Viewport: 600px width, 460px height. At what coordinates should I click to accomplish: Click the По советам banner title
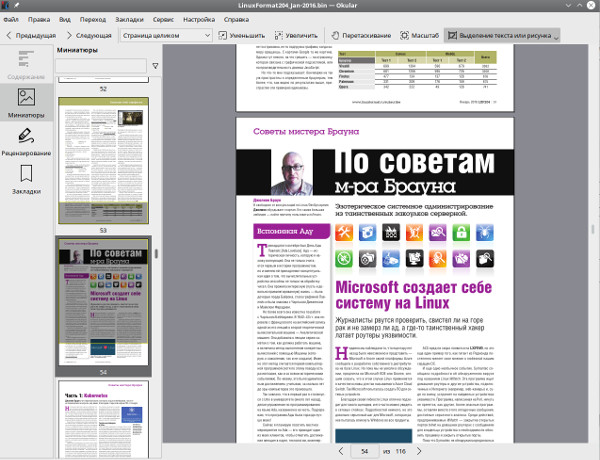pyautogui.click(x=414, y=162)
